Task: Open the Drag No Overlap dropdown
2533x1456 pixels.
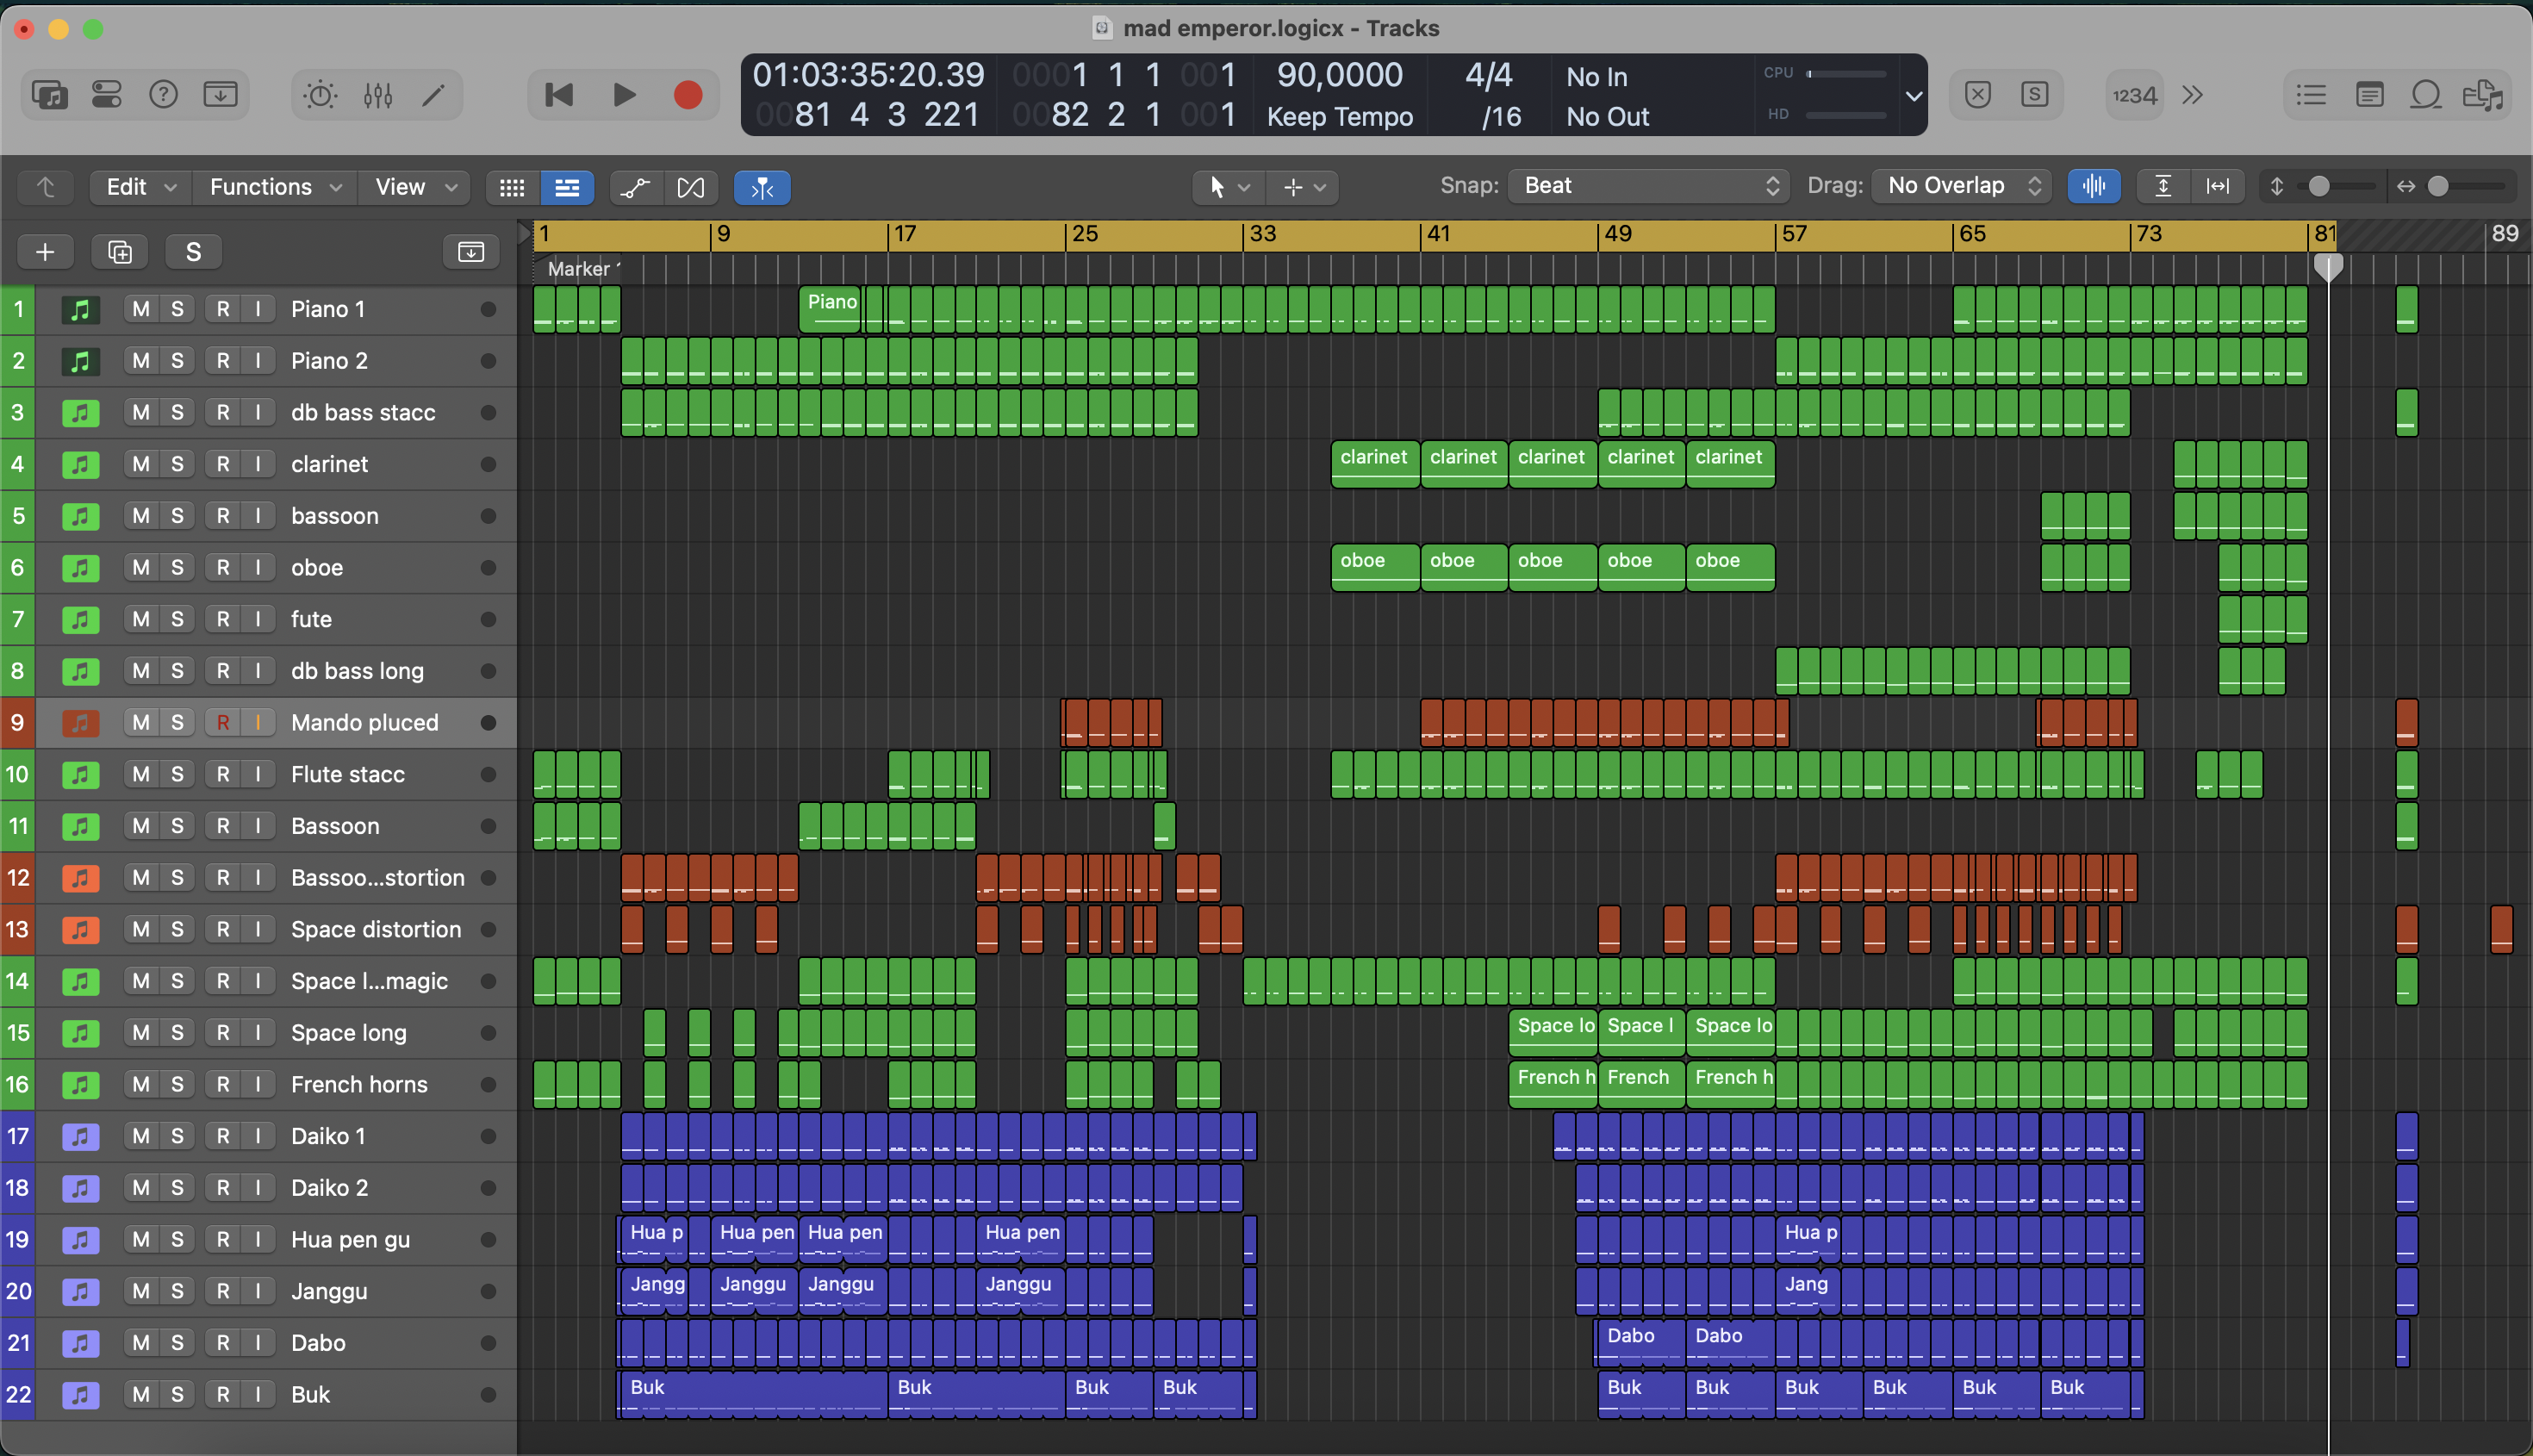Action: [1961, 186]
